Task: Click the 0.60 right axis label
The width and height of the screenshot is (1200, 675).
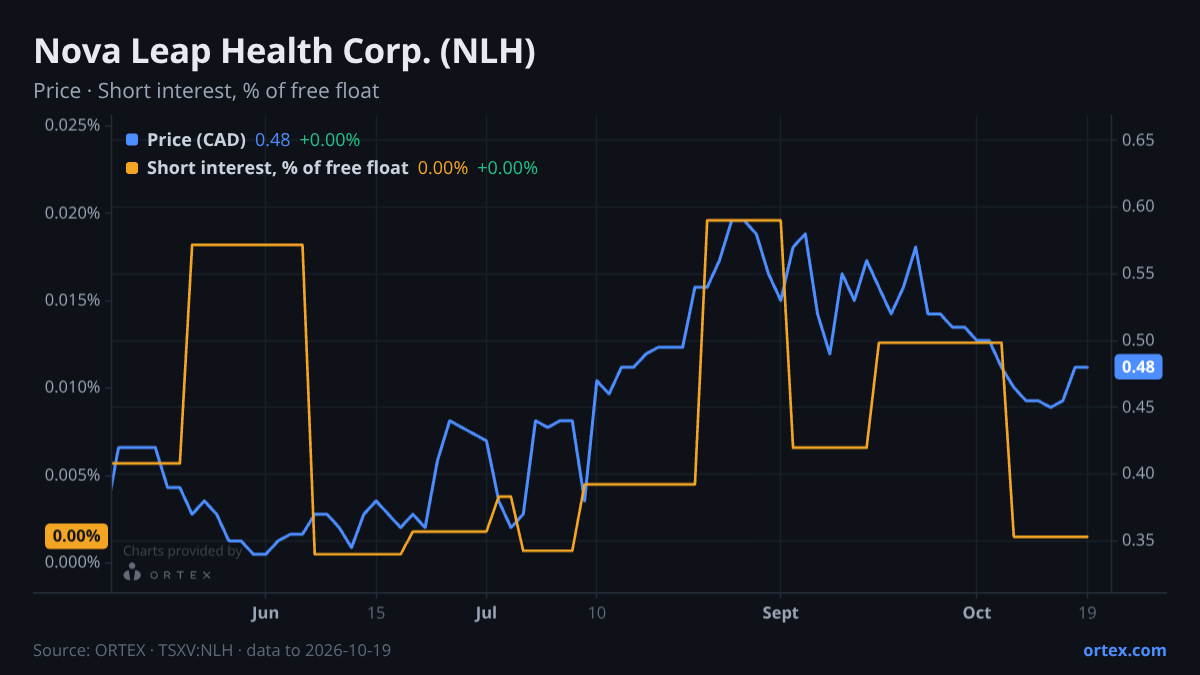Action: click(1138, 206)
